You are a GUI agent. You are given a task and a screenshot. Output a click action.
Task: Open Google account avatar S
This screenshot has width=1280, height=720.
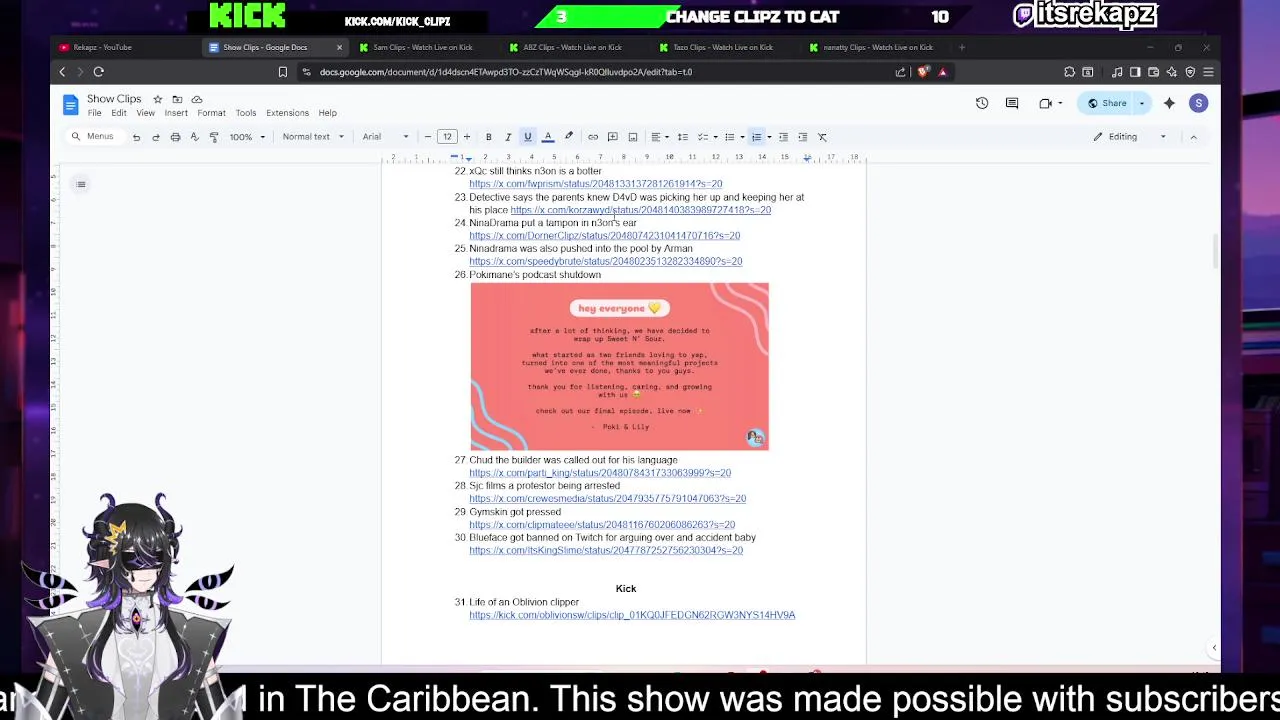click(x=1199, y=103)
